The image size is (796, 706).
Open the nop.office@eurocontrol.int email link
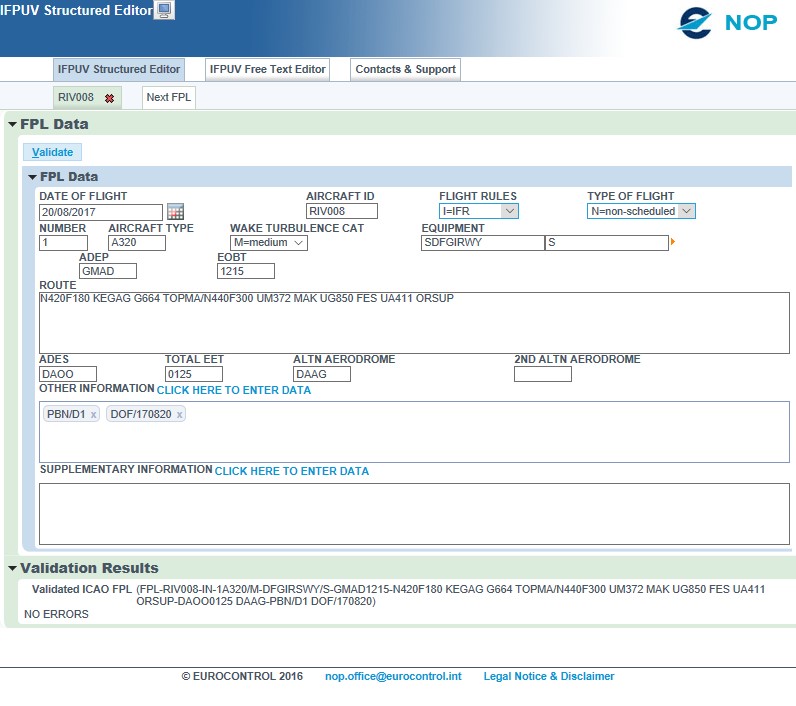[x=393, y=677]
